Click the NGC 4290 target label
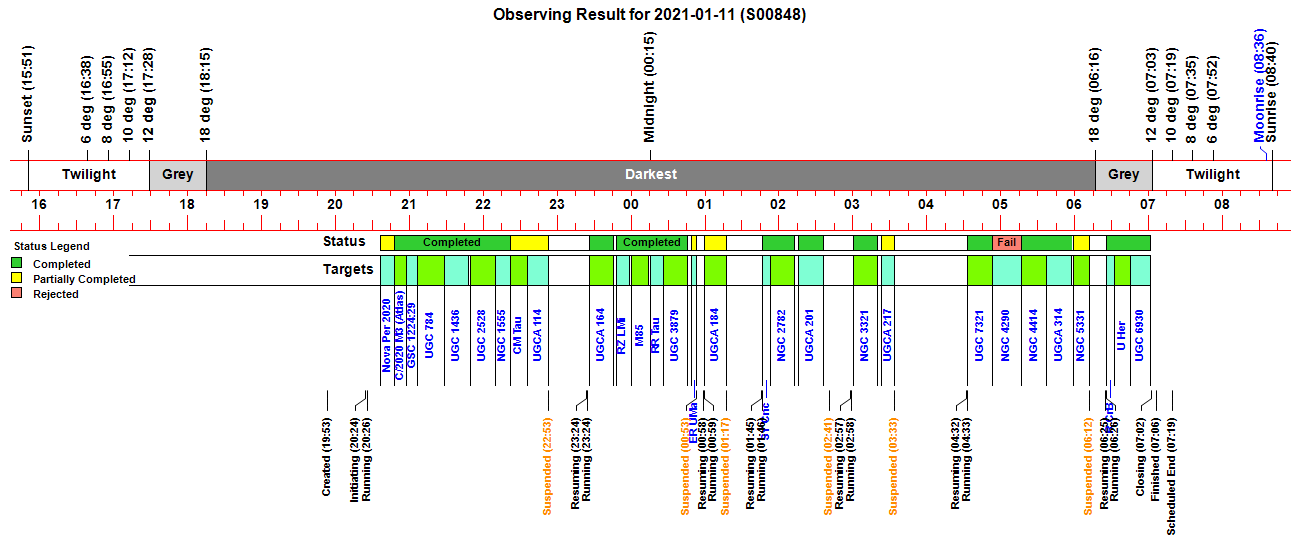1300x560 pixels. [1006, 334]
